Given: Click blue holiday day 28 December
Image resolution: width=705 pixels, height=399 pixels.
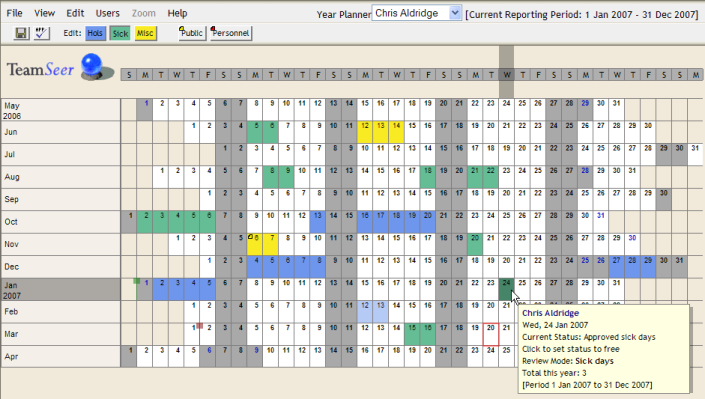Looking at the screenshot, I should pyautogui.click(x=632, y=267).
